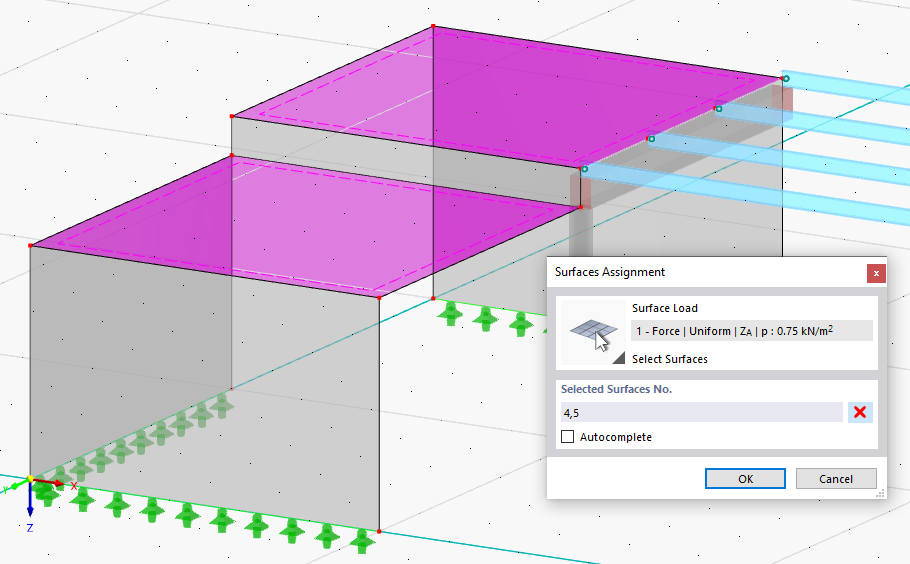The width and height of the screenshot is (910, 564).
Task: Click the Selected Surfaces No. input field
Action: click(701, 413)
